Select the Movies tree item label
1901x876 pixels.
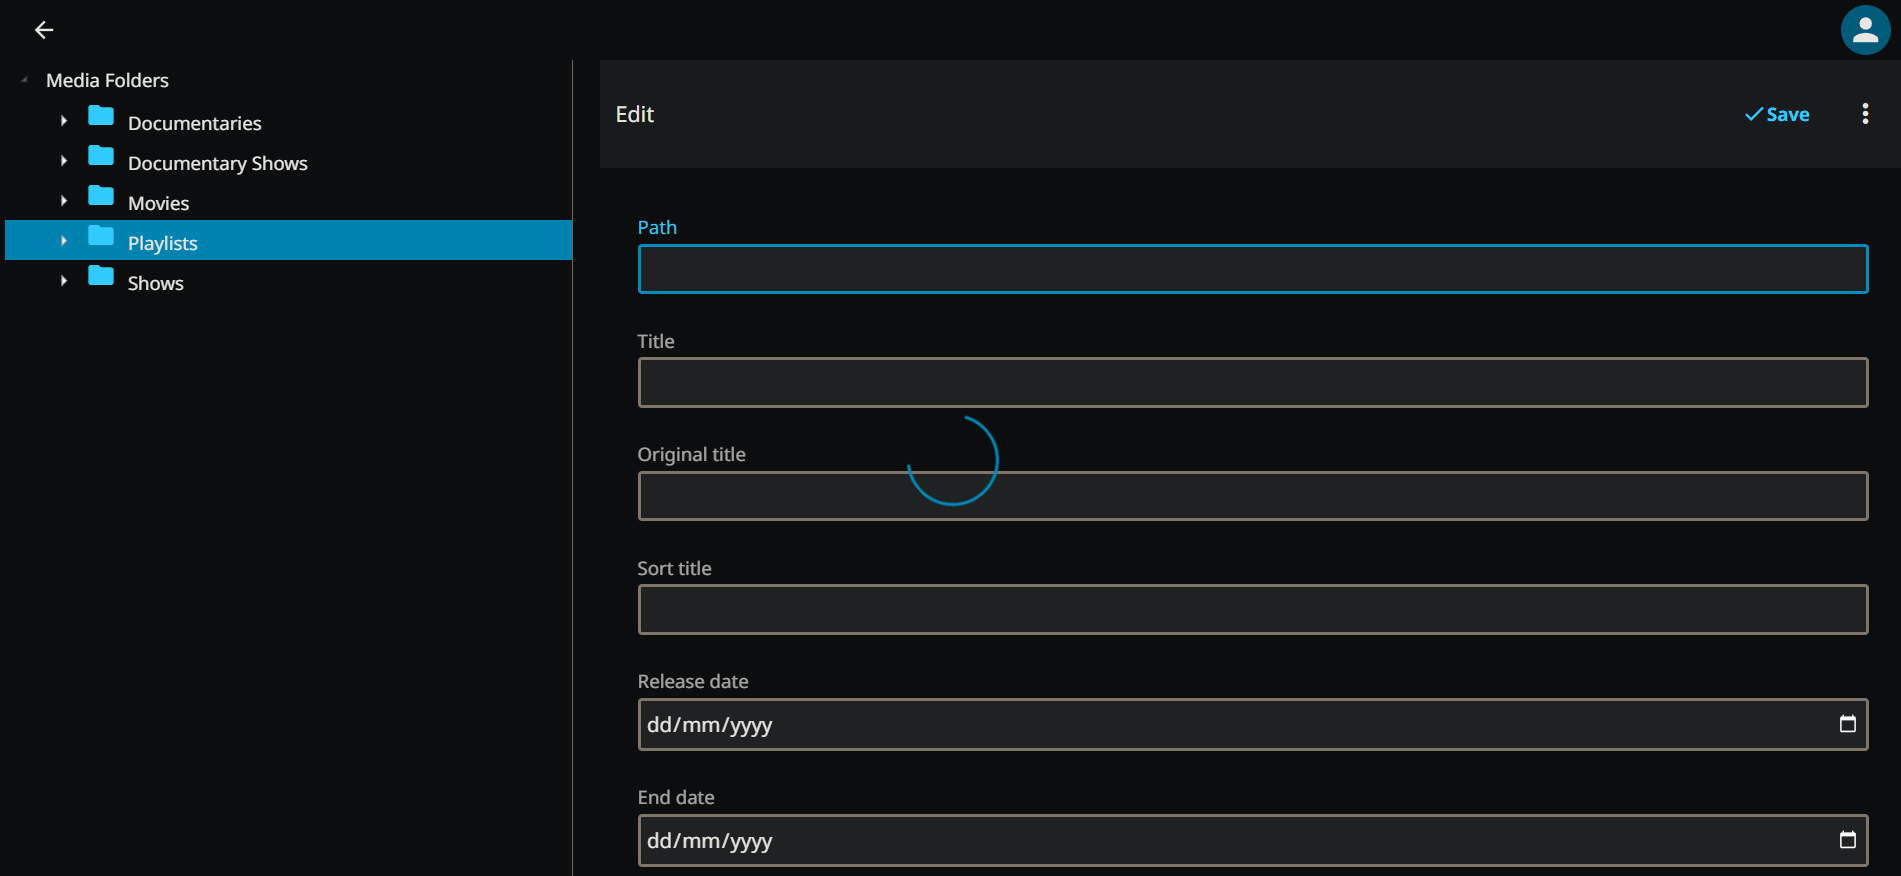coord(158,203)
